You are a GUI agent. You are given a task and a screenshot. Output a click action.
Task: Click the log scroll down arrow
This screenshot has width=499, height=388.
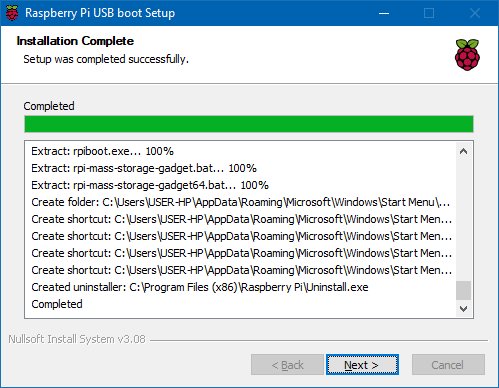pos(463,309)
